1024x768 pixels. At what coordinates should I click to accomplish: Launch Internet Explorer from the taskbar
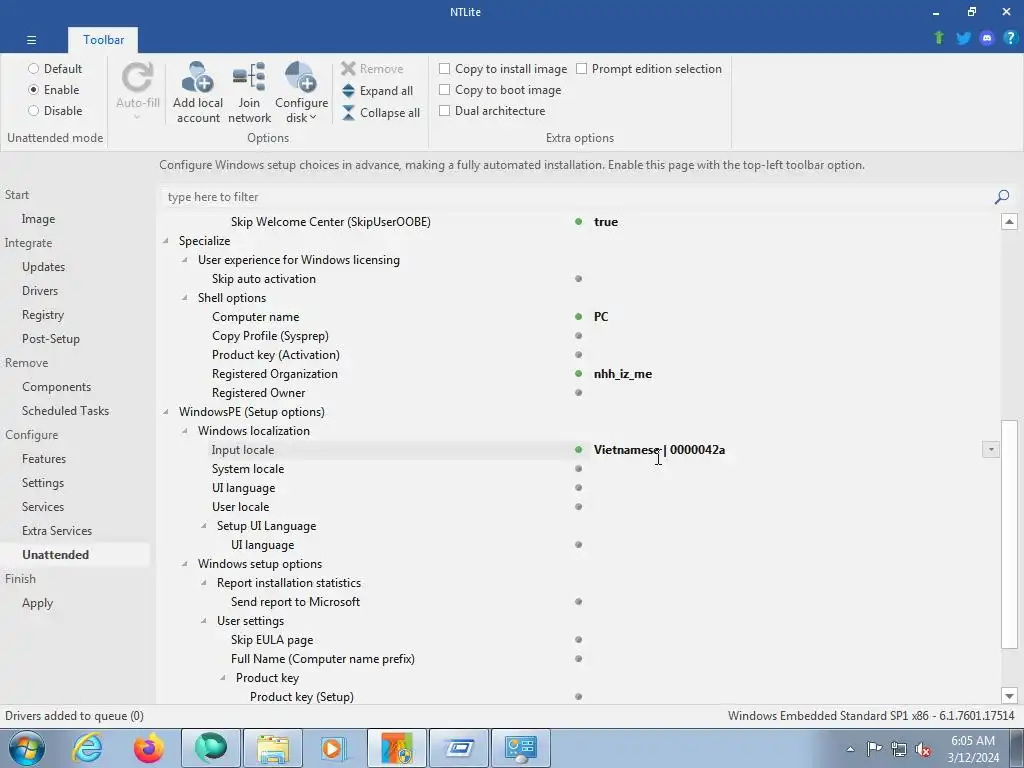point(87,748)
